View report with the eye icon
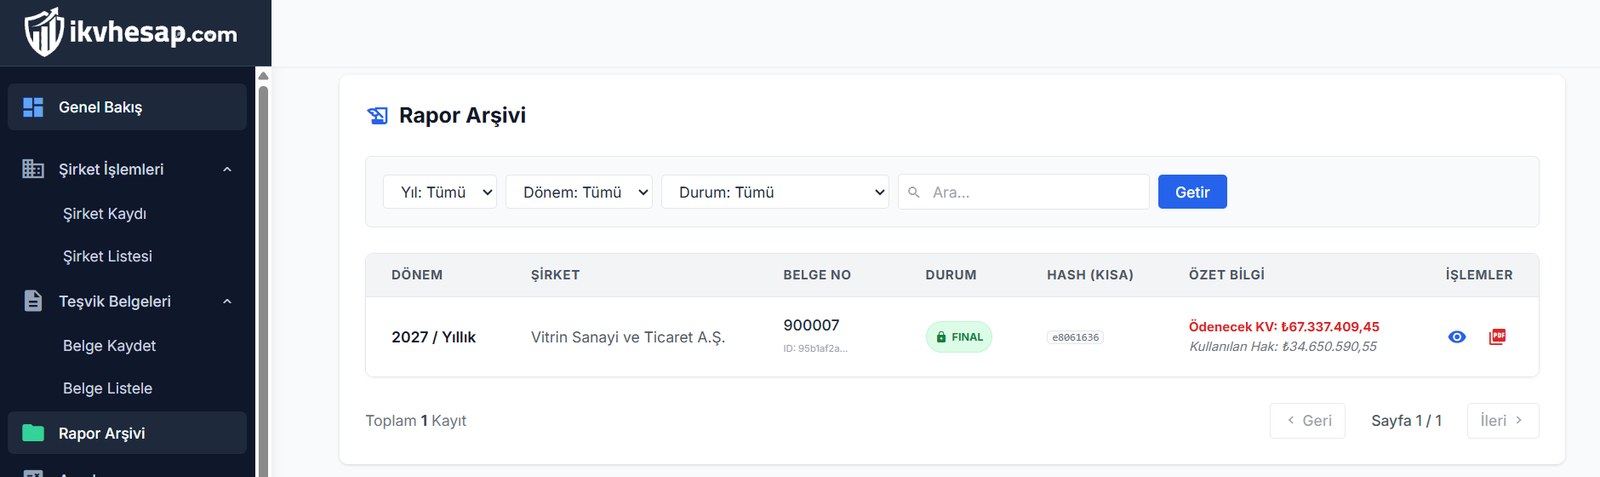 (x=1457, y=337)
